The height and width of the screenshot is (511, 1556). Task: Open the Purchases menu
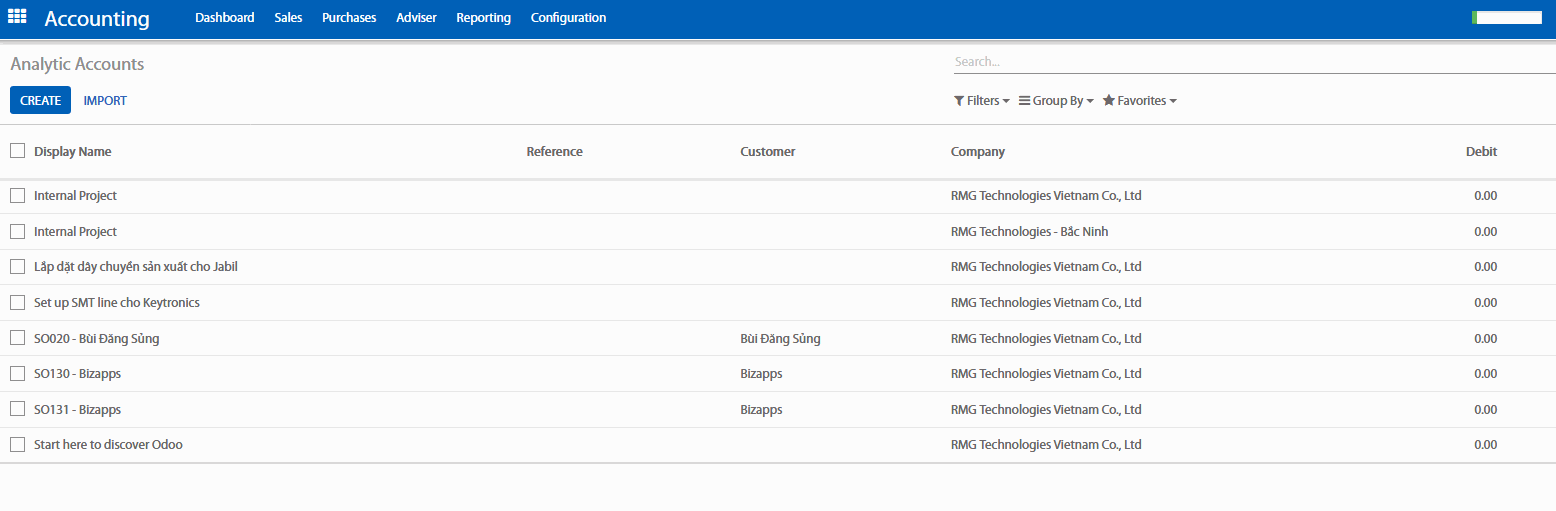pyautogui.click(x=349, y=18)
